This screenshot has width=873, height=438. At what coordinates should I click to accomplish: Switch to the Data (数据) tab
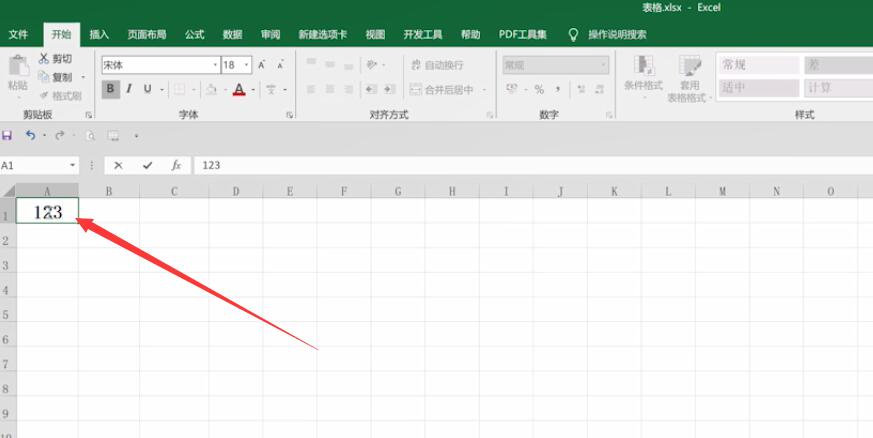(232, 35)
